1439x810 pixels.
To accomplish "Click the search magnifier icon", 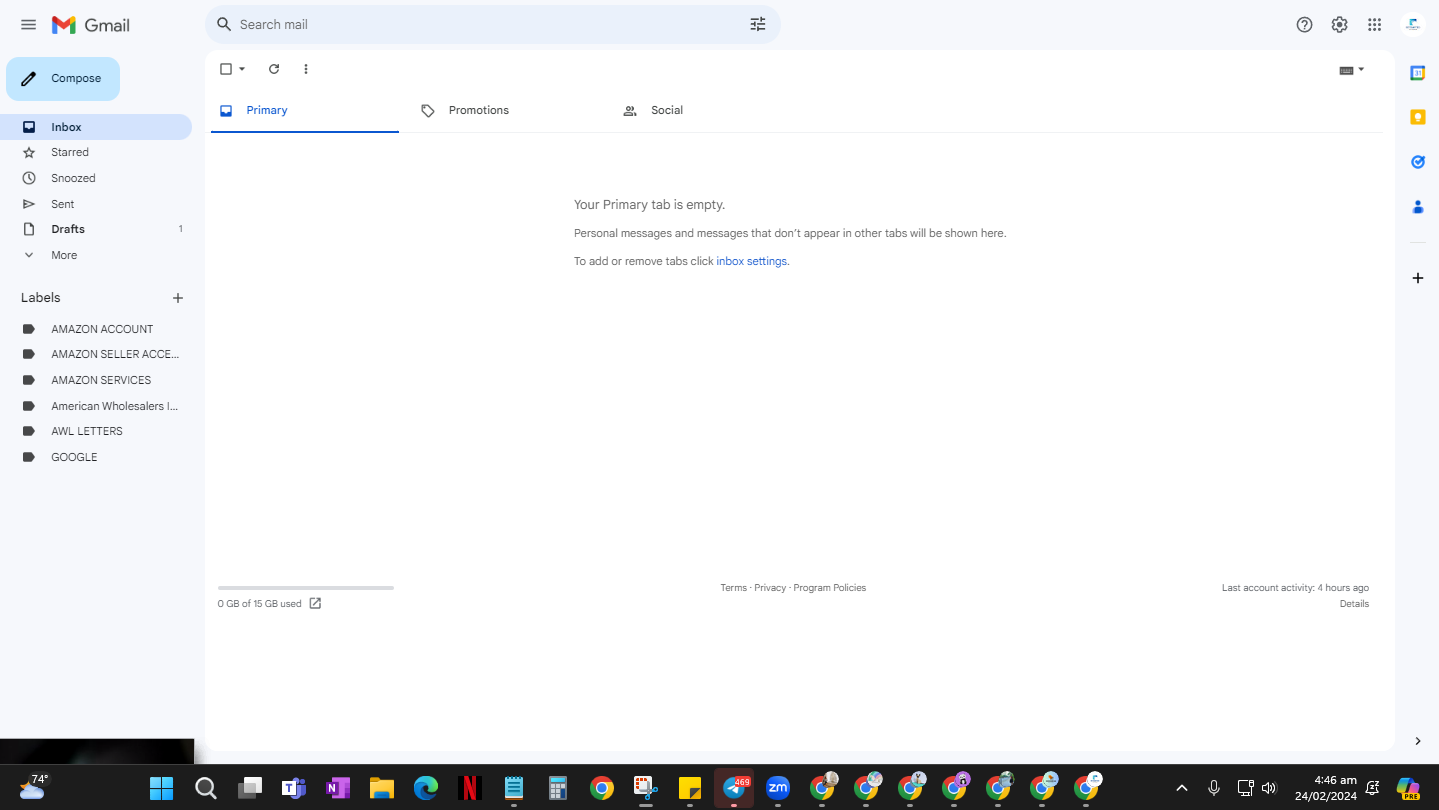I will (224, 24).
